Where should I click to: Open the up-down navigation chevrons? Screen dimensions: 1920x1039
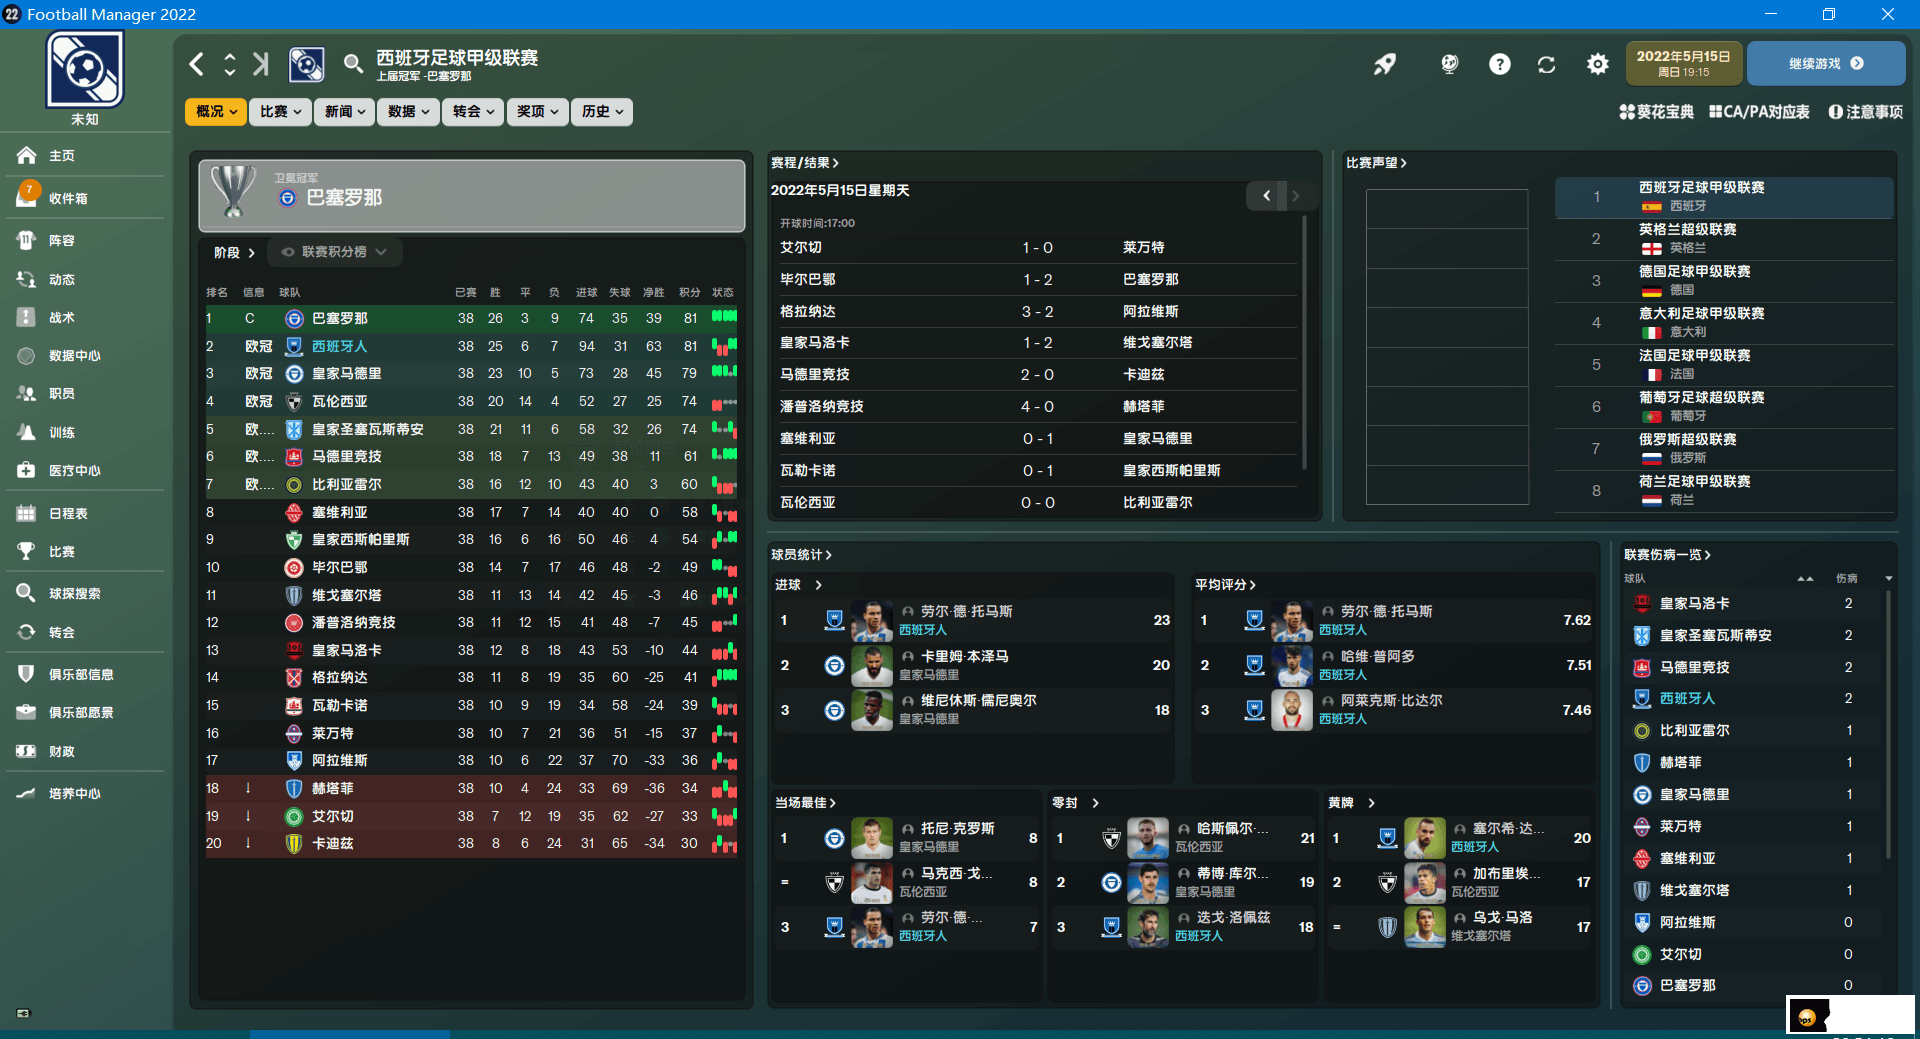(x=230, y=64)
